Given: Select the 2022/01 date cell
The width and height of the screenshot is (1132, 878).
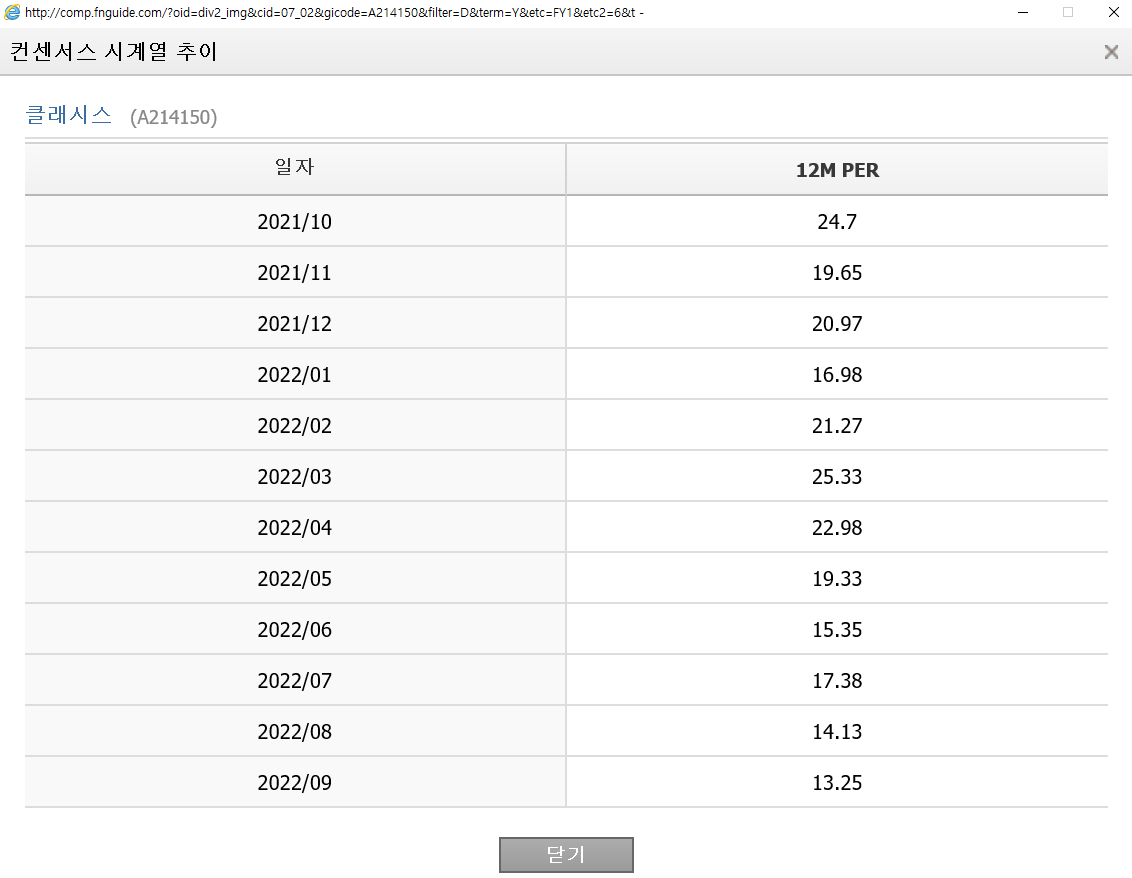Looking at the screenshot, I should click(295, 375).
